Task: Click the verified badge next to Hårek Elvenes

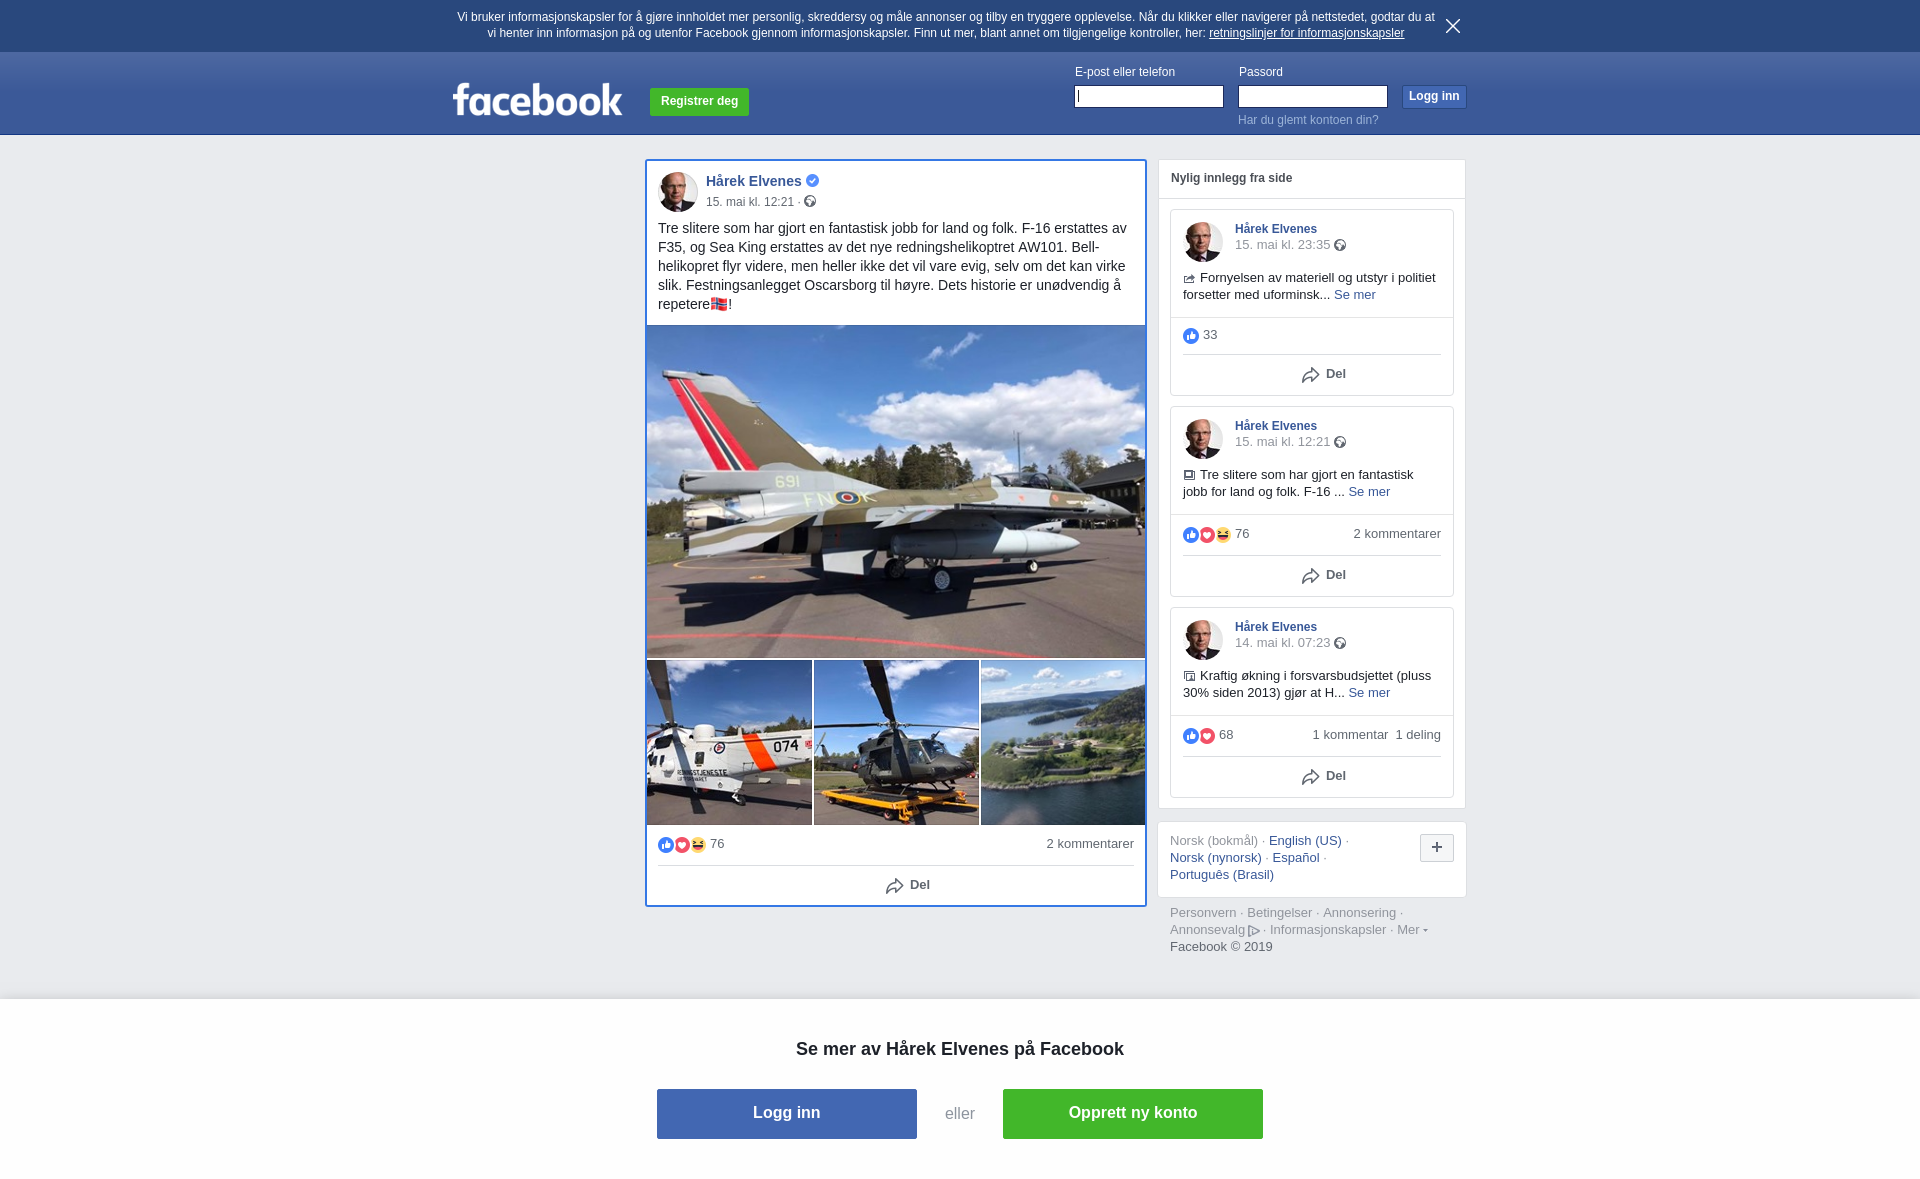Action: click(x=813, y=181)
